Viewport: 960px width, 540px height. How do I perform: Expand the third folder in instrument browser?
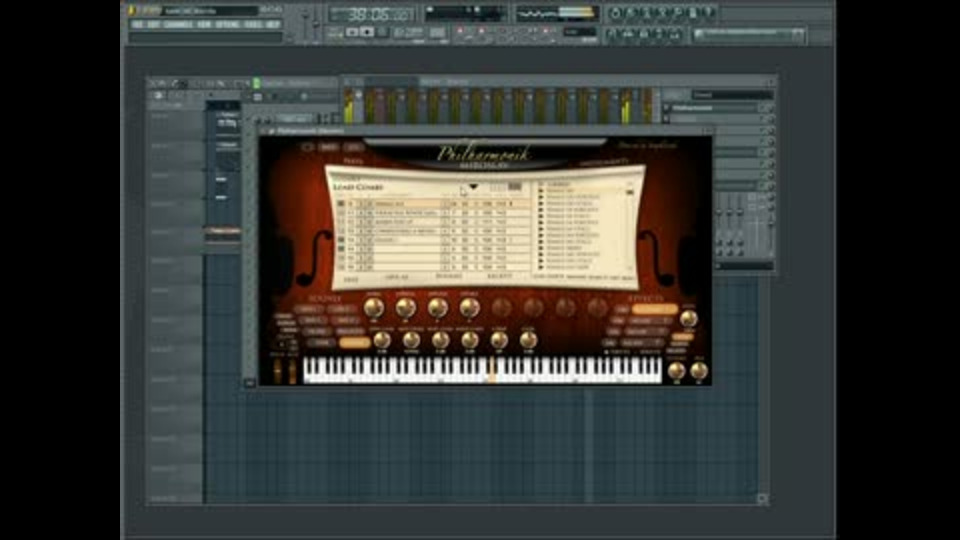coord(541,203)
